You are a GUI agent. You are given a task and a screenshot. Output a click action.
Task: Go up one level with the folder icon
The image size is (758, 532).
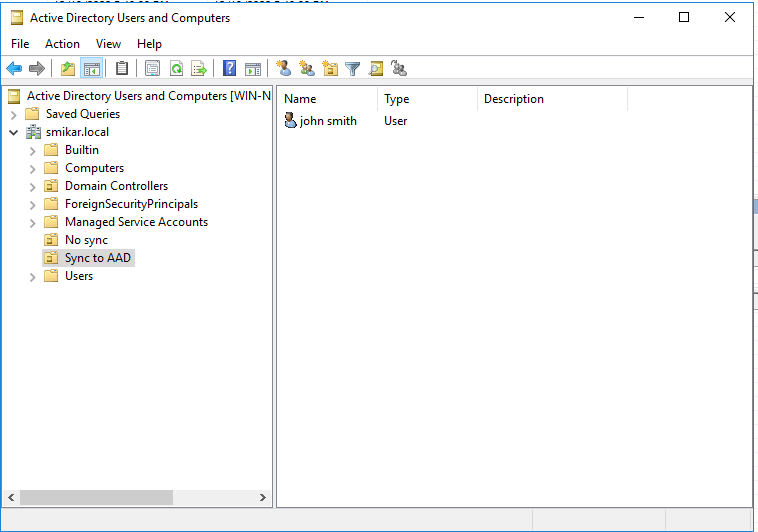[x=68, y=69]
